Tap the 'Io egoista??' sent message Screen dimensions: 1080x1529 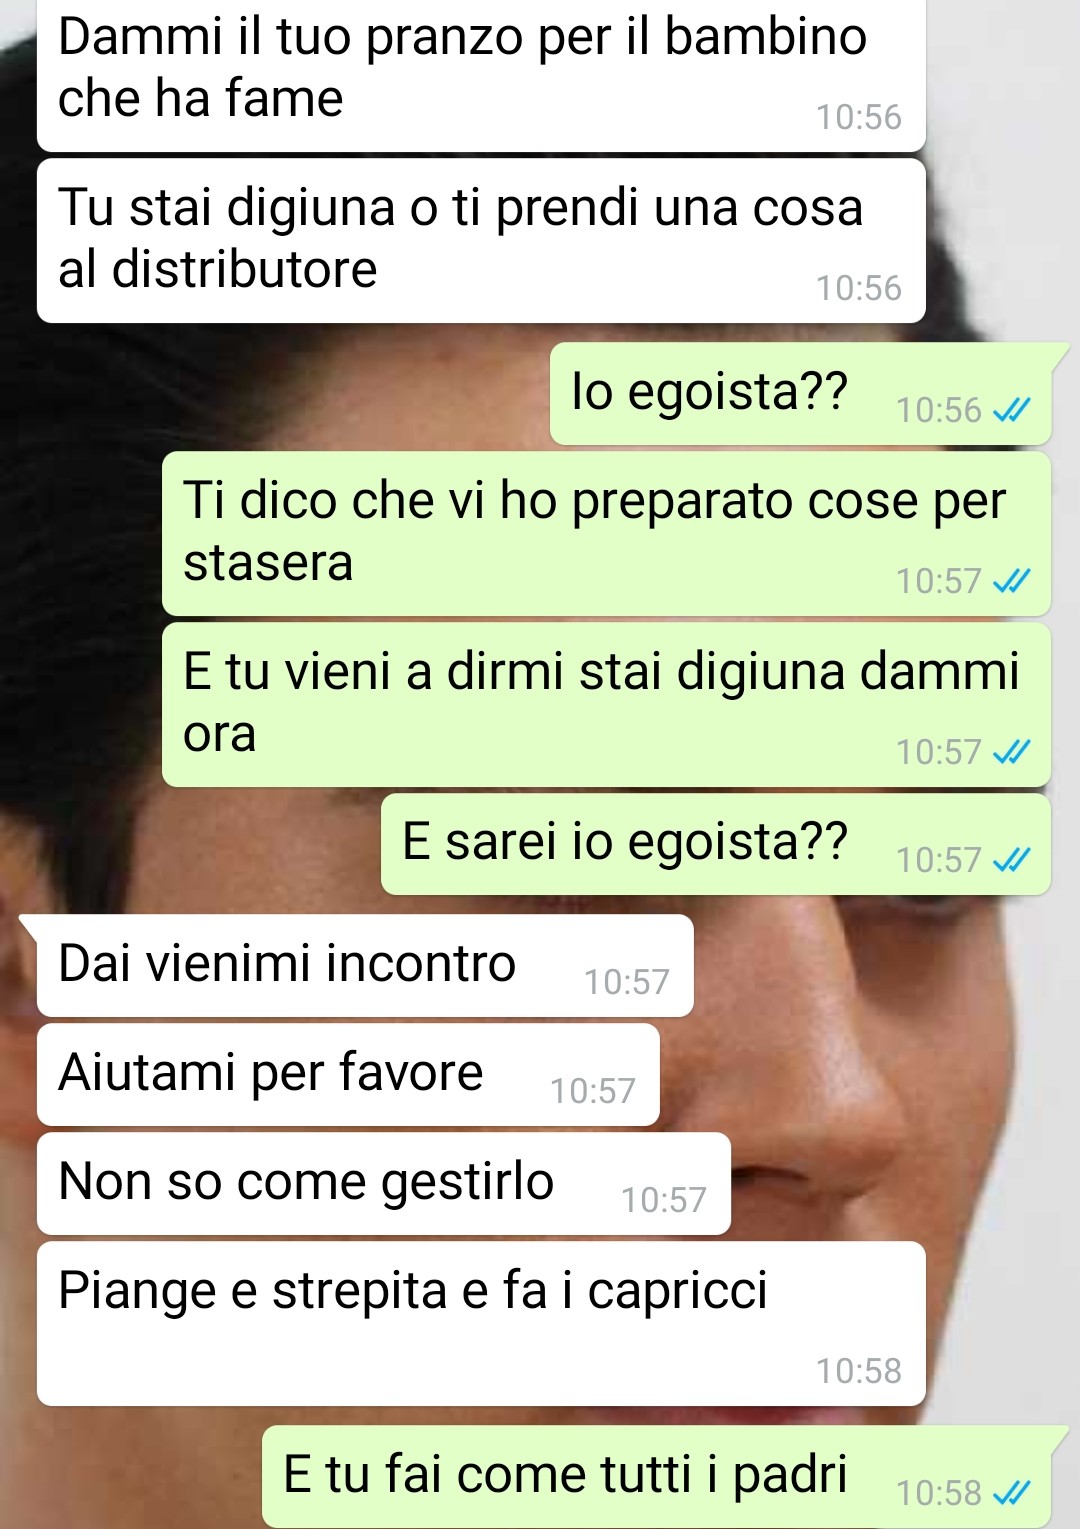800,393
